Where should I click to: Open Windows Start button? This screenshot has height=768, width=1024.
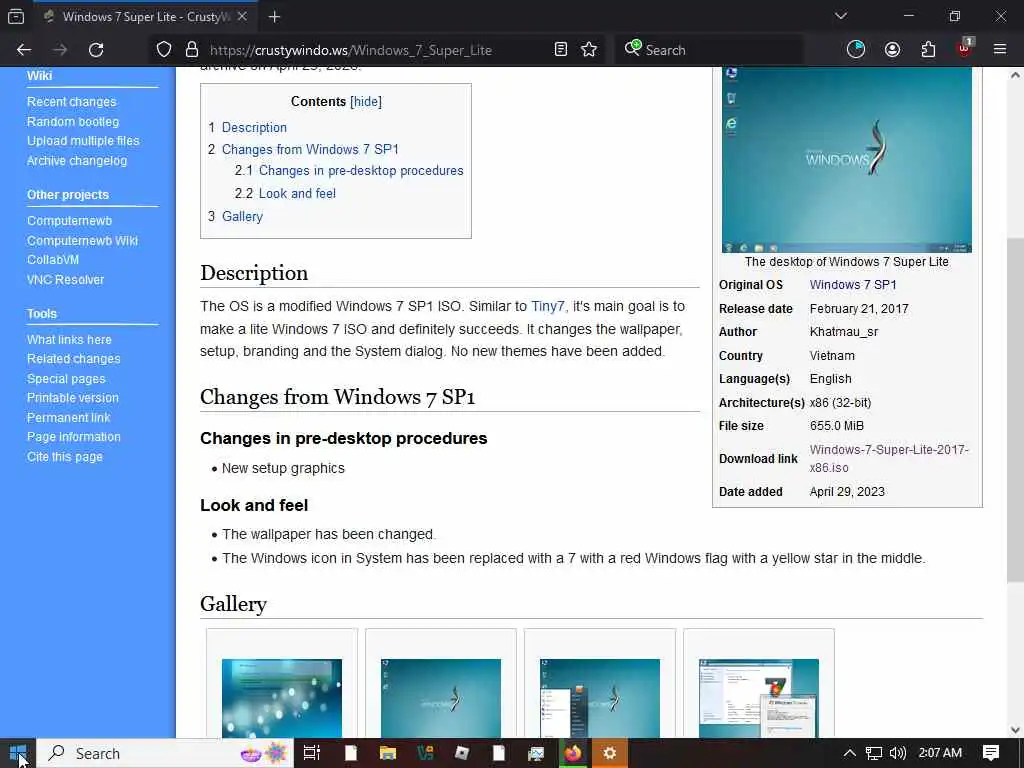(18, 754)
